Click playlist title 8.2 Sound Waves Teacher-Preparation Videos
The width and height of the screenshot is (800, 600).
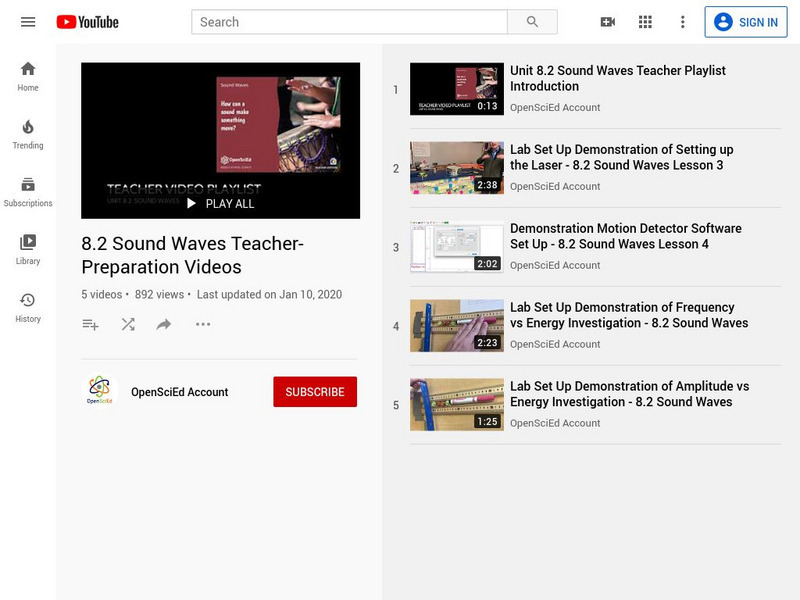(x=192, y=255)
